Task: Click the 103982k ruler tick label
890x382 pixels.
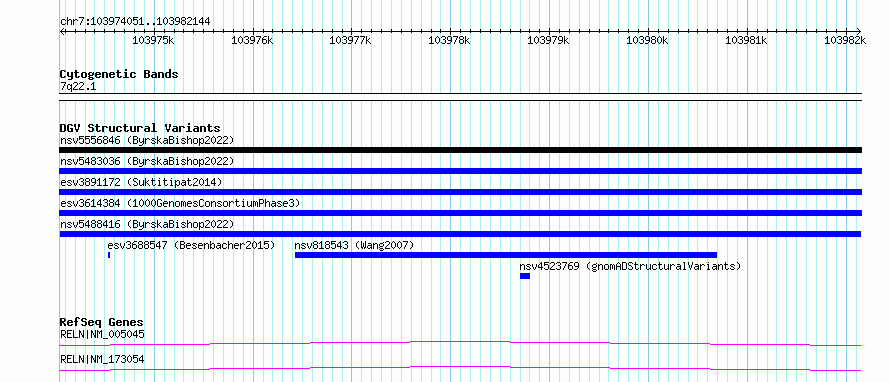Action: tap(846, 40)
